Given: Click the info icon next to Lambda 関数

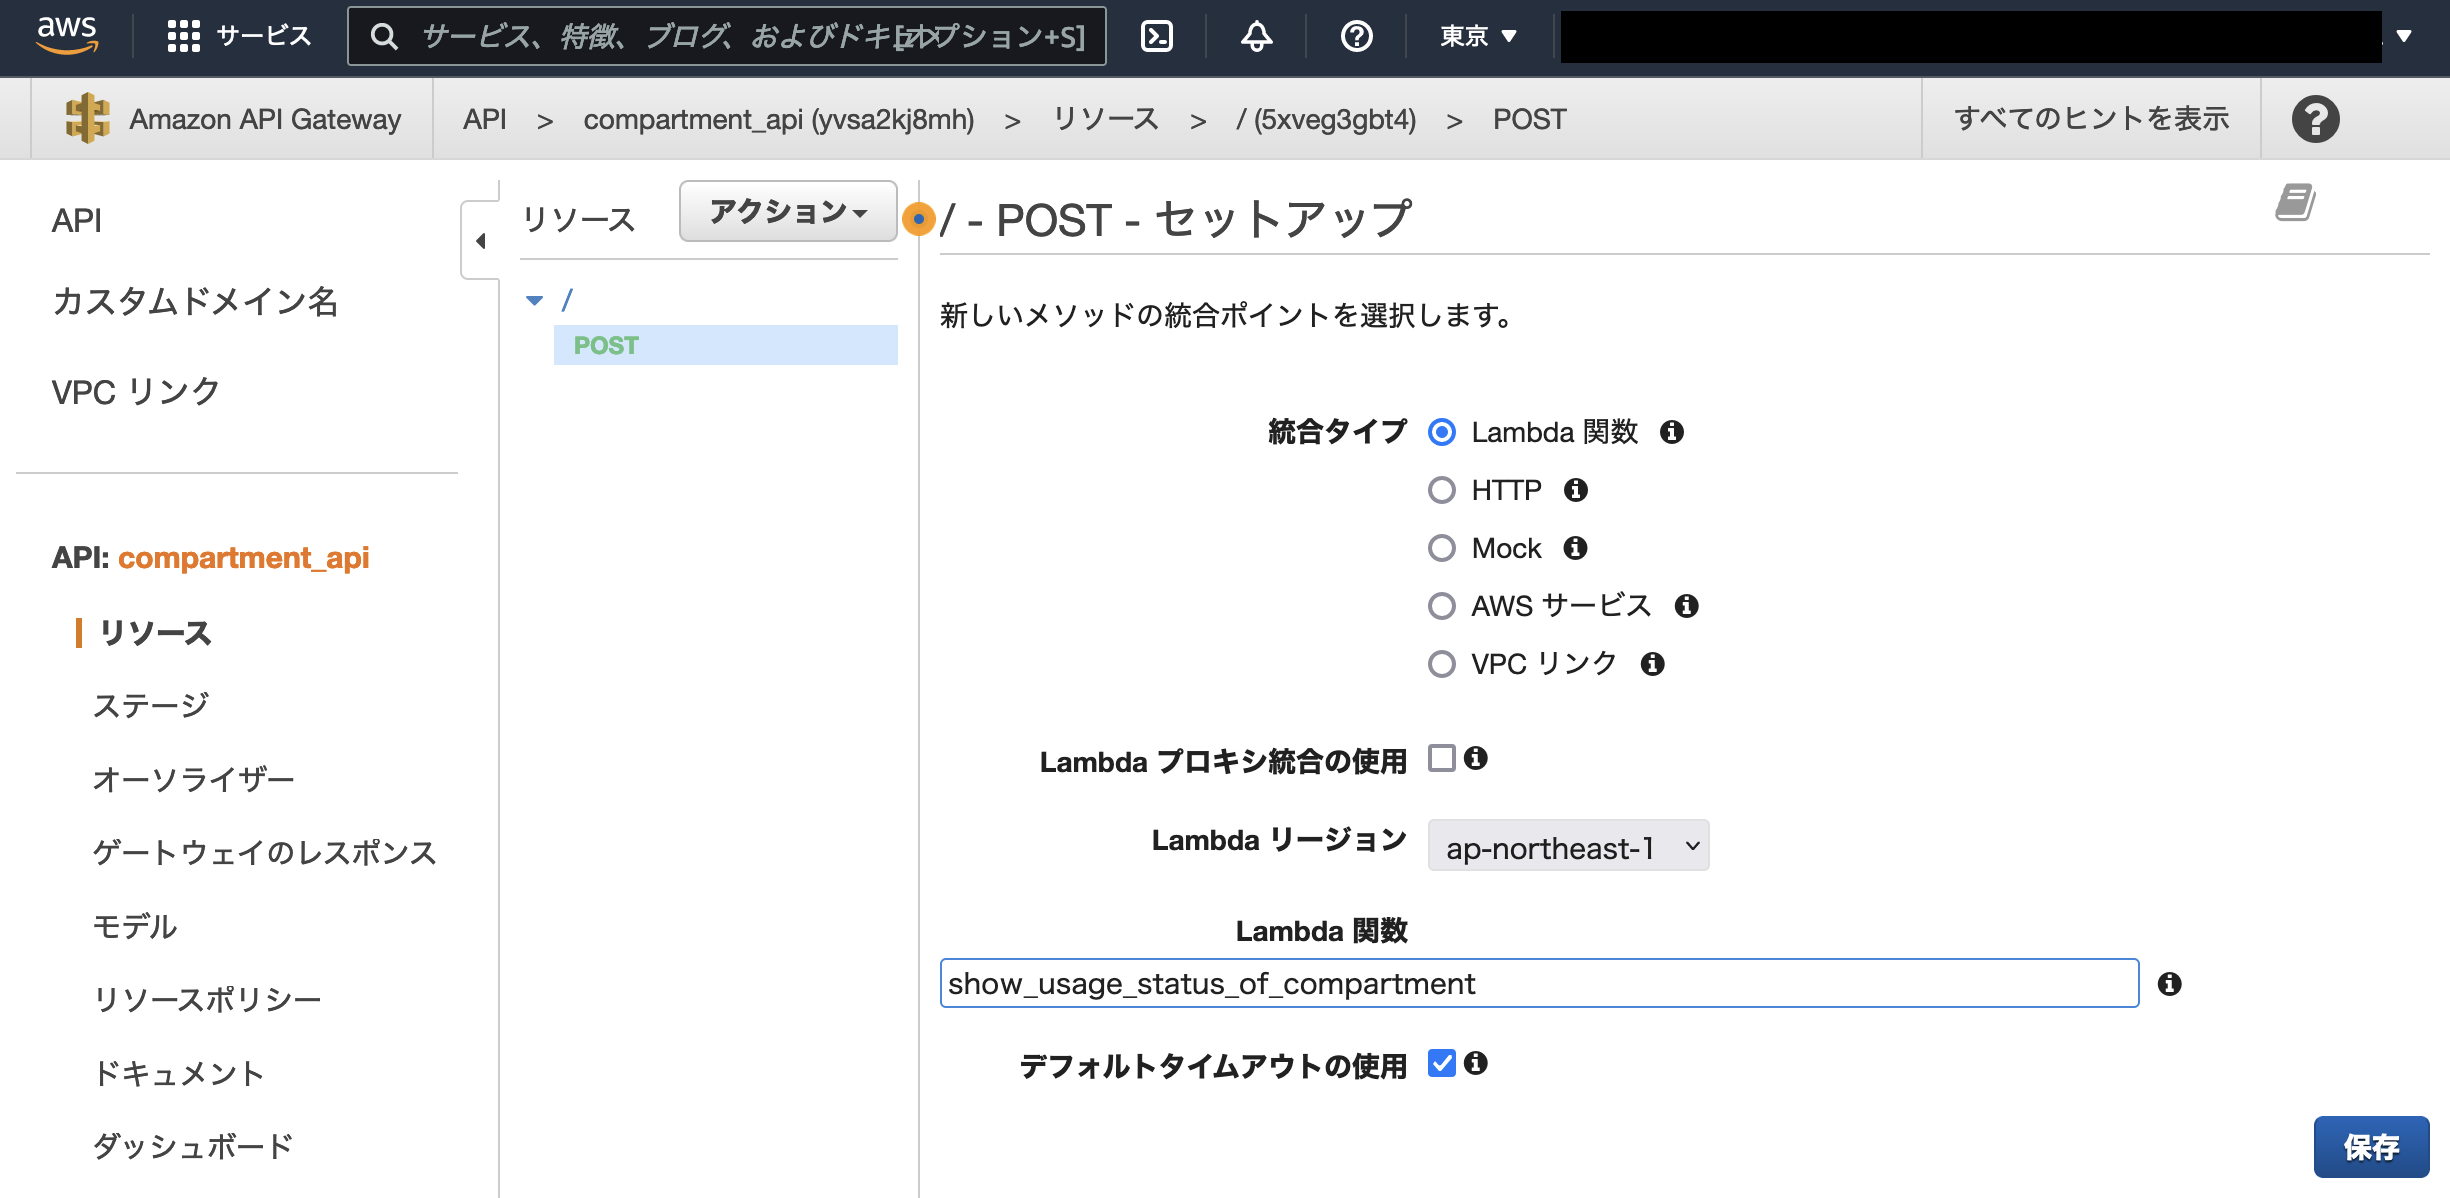Looking at the screenshot, I should tap(1674, 432).
